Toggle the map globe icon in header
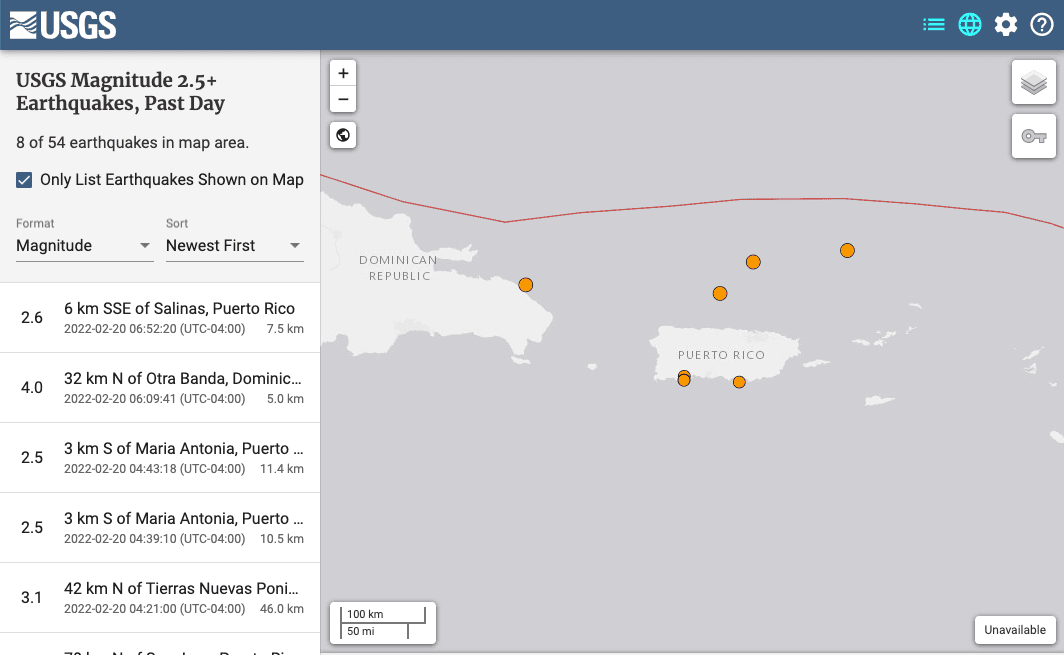Screen dimensions: 1064x655 970,25
